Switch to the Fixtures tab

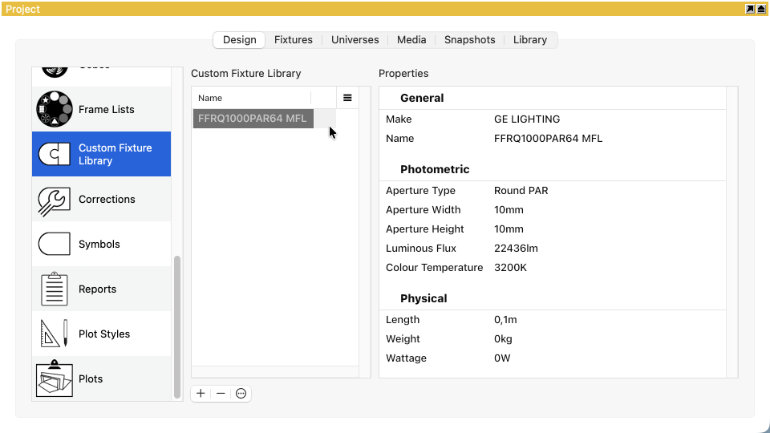click(x=293, y=40)
